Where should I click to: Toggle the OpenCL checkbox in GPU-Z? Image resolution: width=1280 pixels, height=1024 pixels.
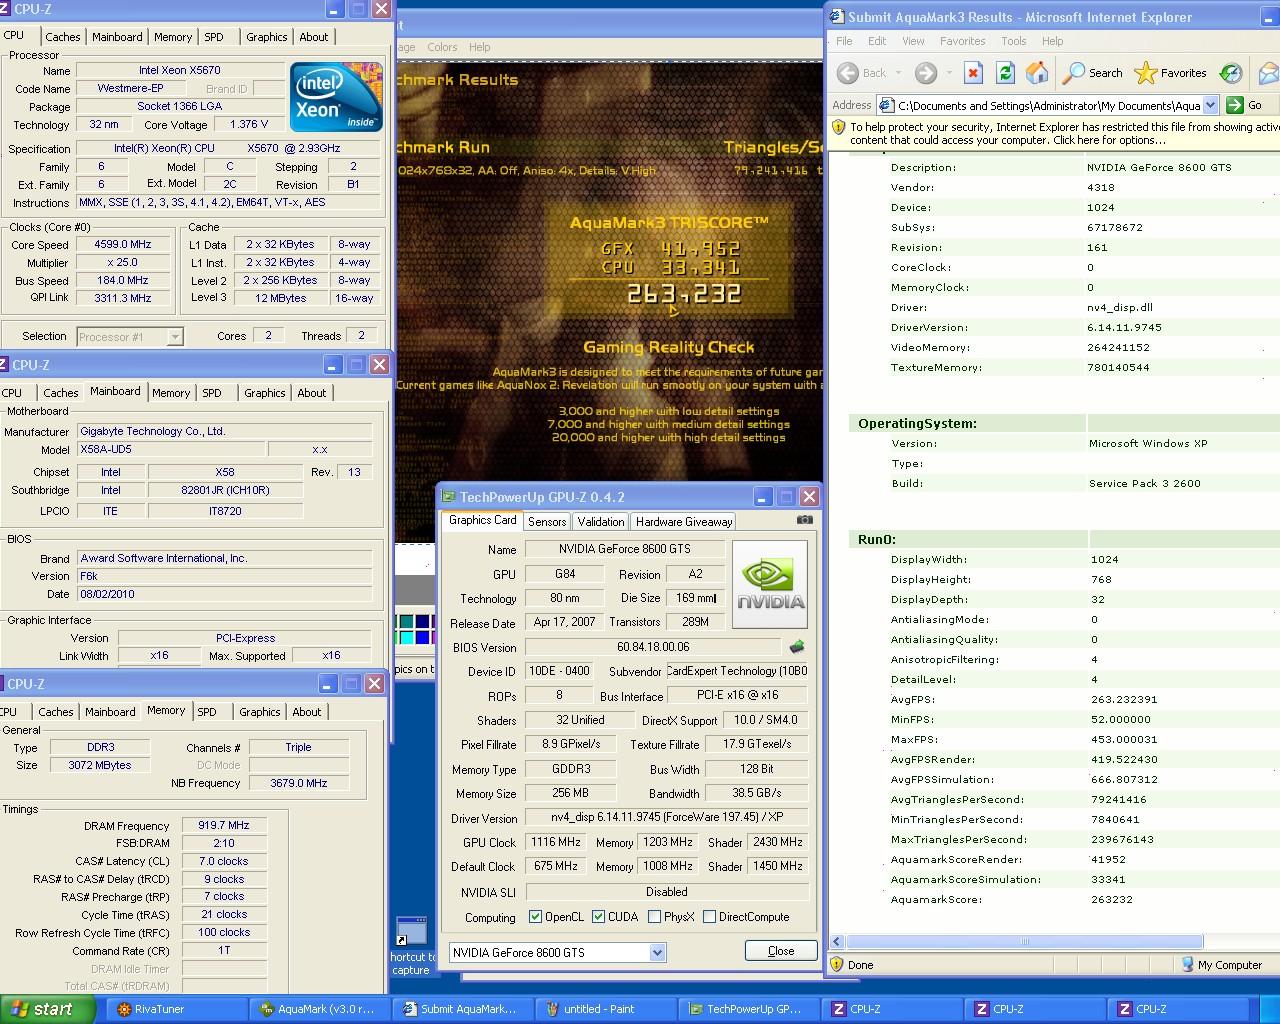tap(535, 917)
